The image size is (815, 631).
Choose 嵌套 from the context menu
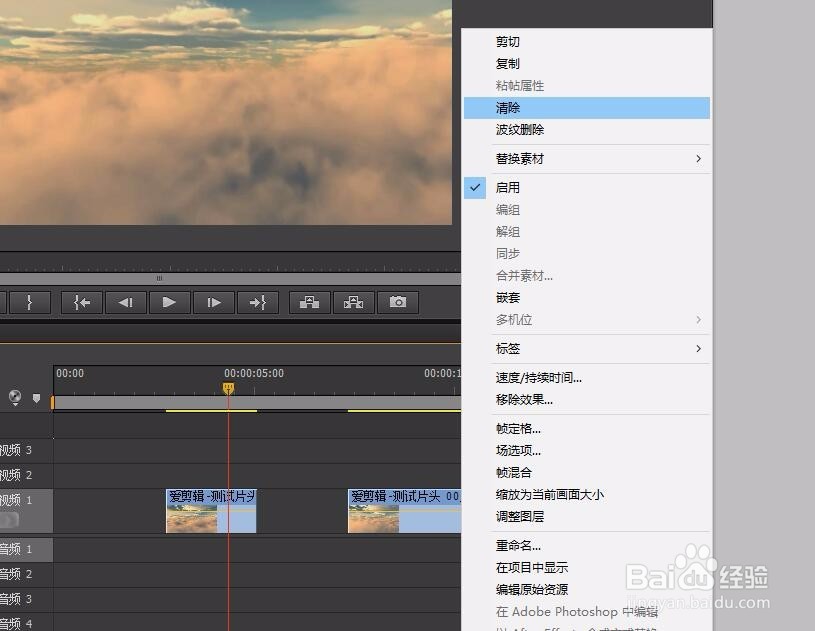coord(587,297)
